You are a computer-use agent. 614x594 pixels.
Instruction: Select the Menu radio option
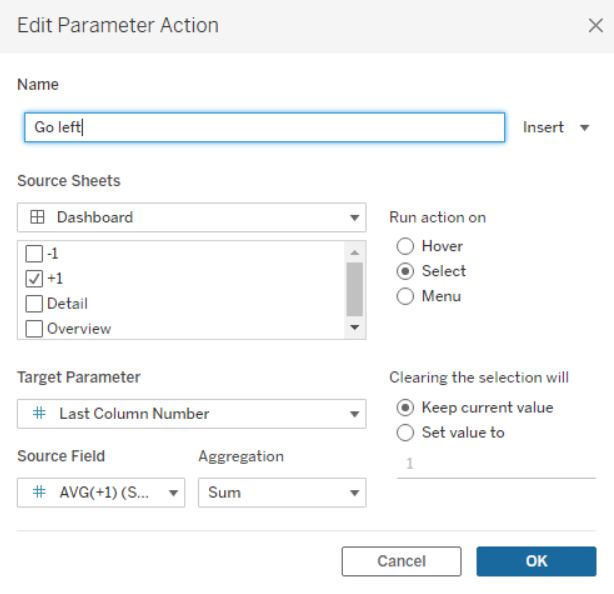point(405,296)
